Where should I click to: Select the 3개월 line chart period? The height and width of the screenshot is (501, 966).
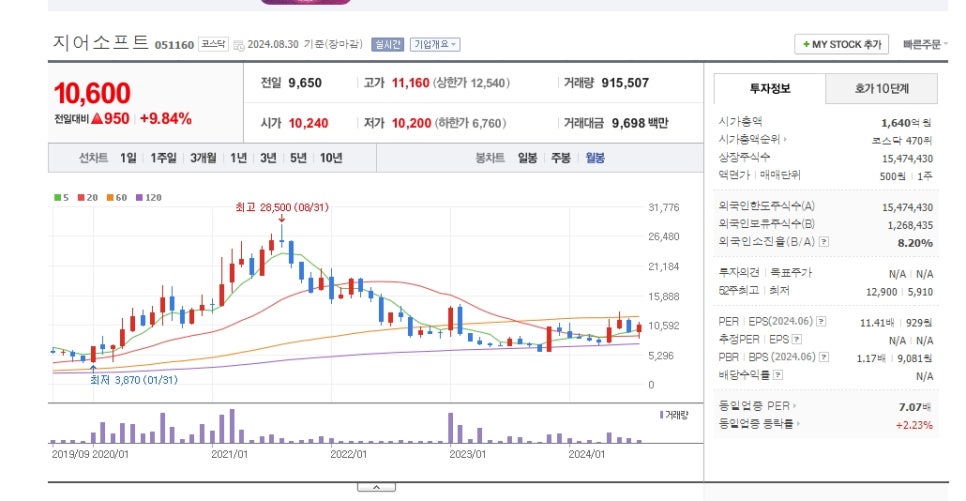click(x=203, y=158)
